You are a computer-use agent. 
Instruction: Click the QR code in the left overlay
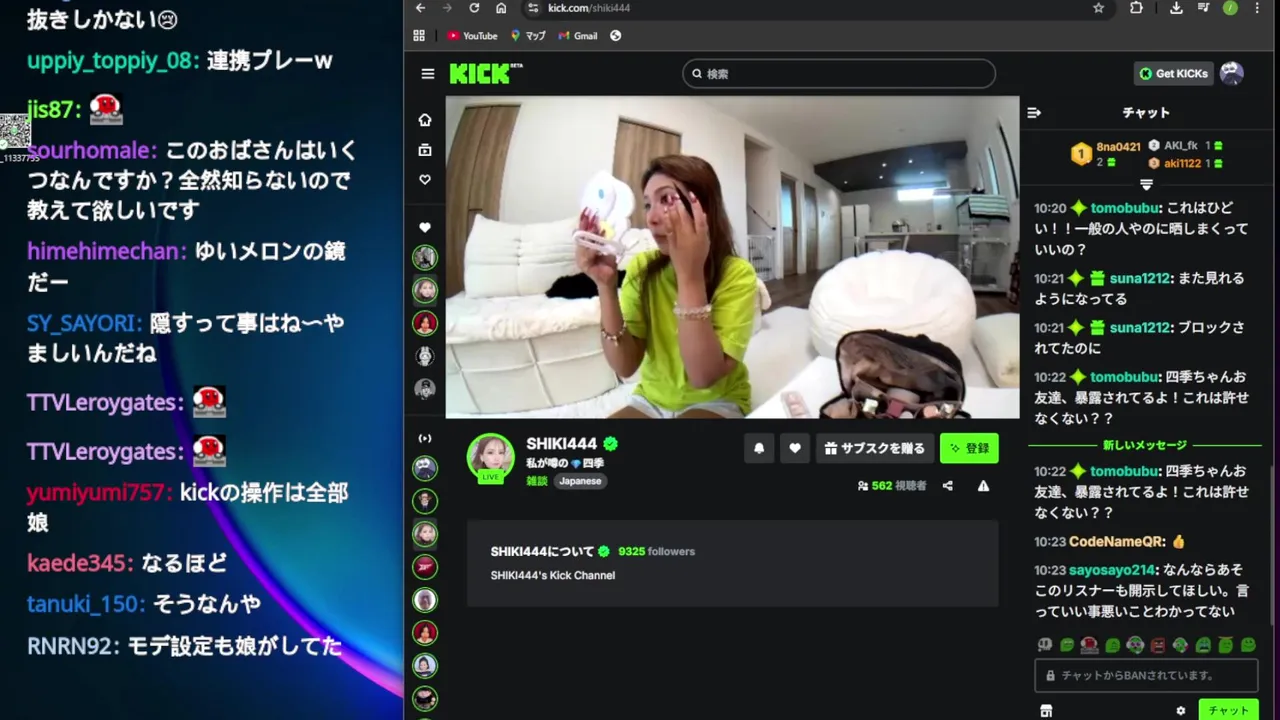tap(14, 131)
